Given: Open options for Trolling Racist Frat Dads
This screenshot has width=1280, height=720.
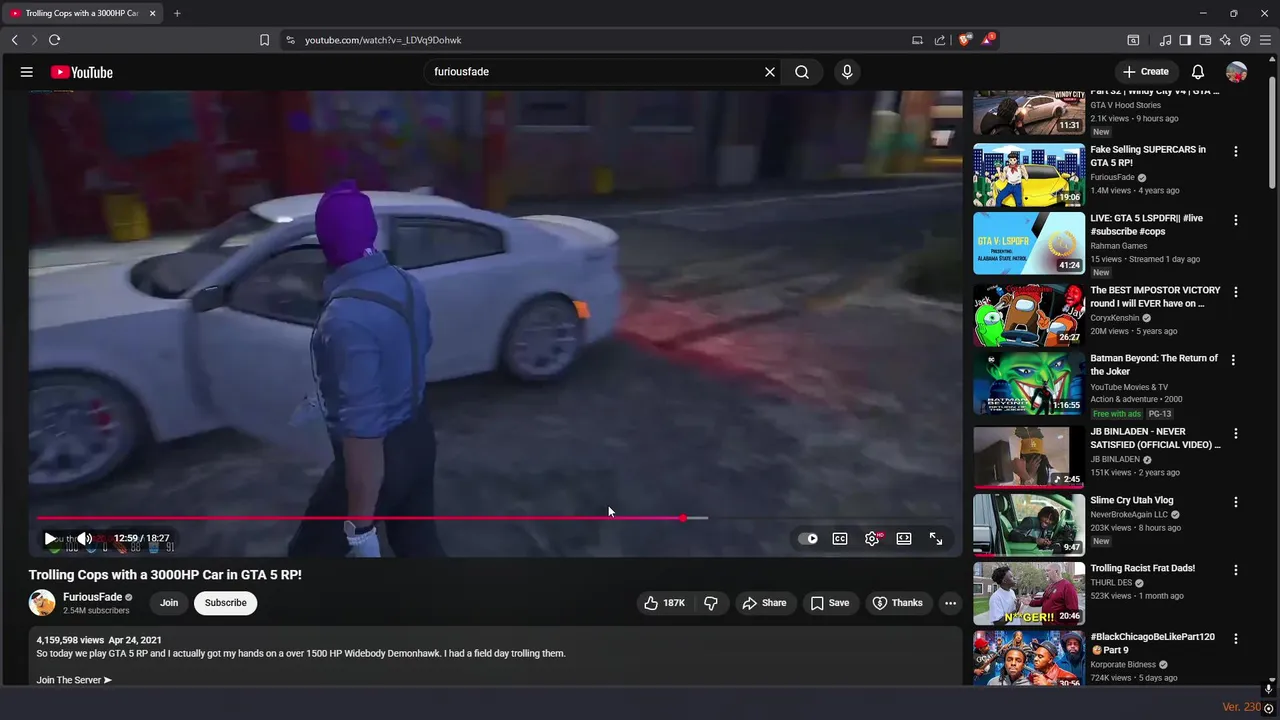Looking at the screenshot, I should pyautogui.click(x=1236, y=570).
